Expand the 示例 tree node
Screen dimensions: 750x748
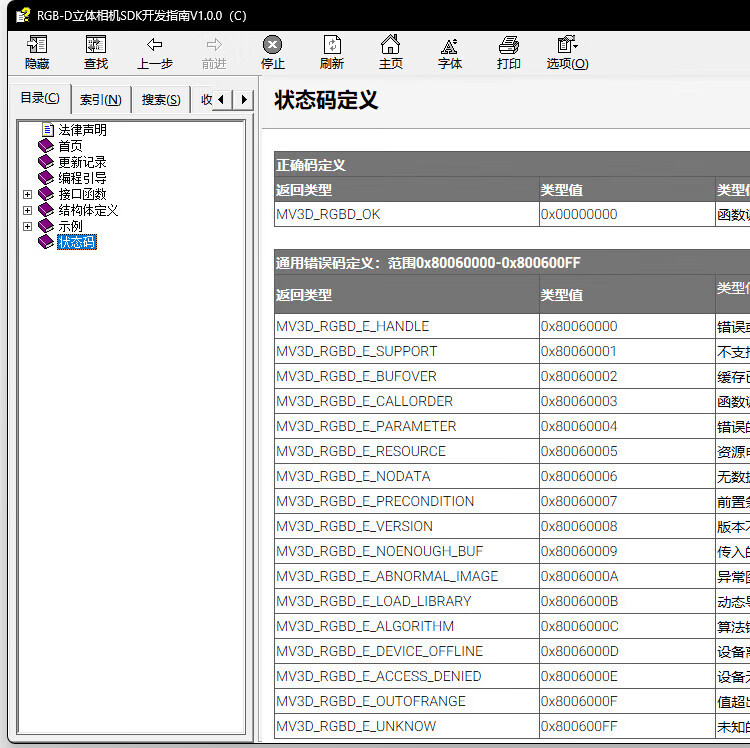pyautogui.click(x=27, y=226)
